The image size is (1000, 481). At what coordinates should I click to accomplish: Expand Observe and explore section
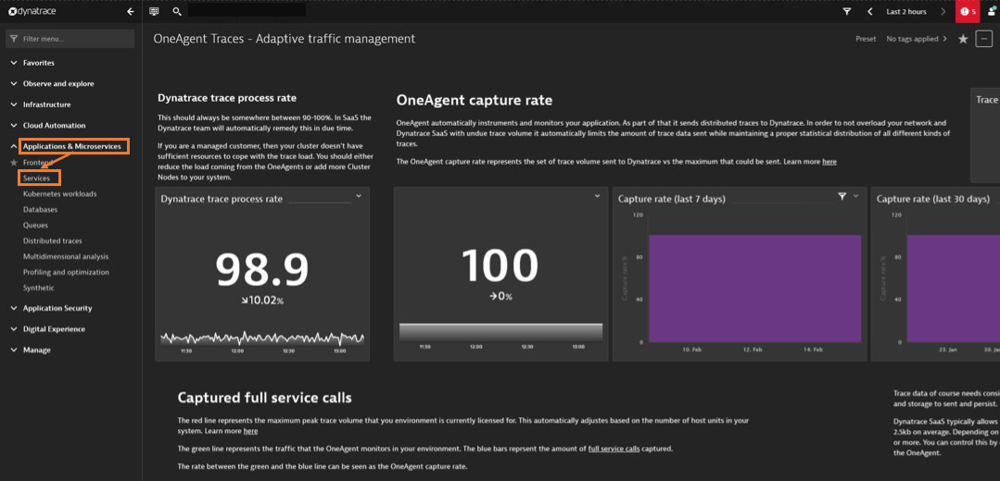[53, 84]
